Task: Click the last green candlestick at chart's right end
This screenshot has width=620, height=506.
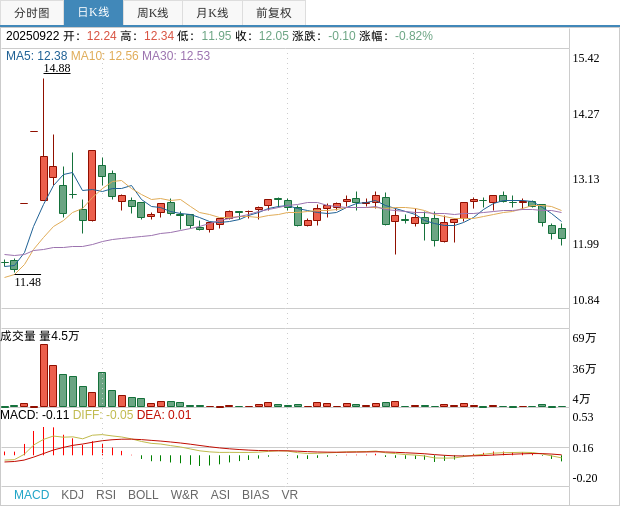Action: coord(562,233)
